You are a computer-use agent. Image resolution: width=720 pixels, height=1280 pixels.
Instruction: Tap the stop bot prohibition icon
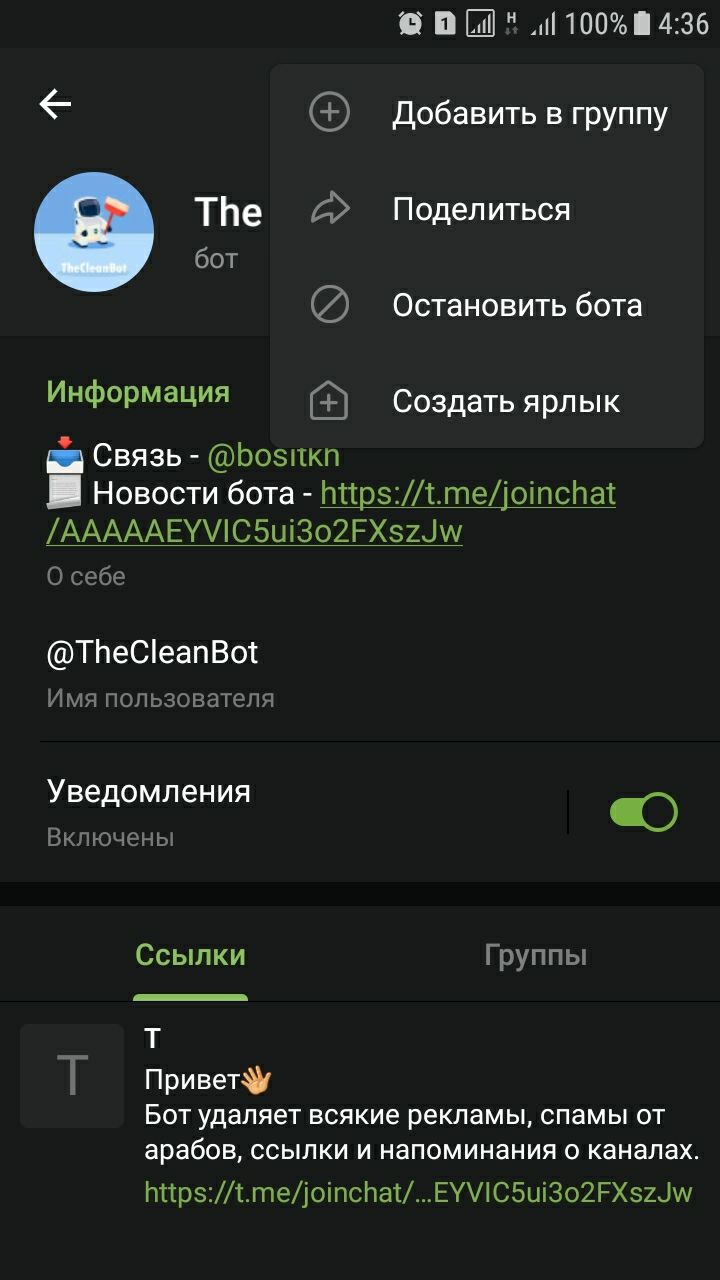coord(329,305)
